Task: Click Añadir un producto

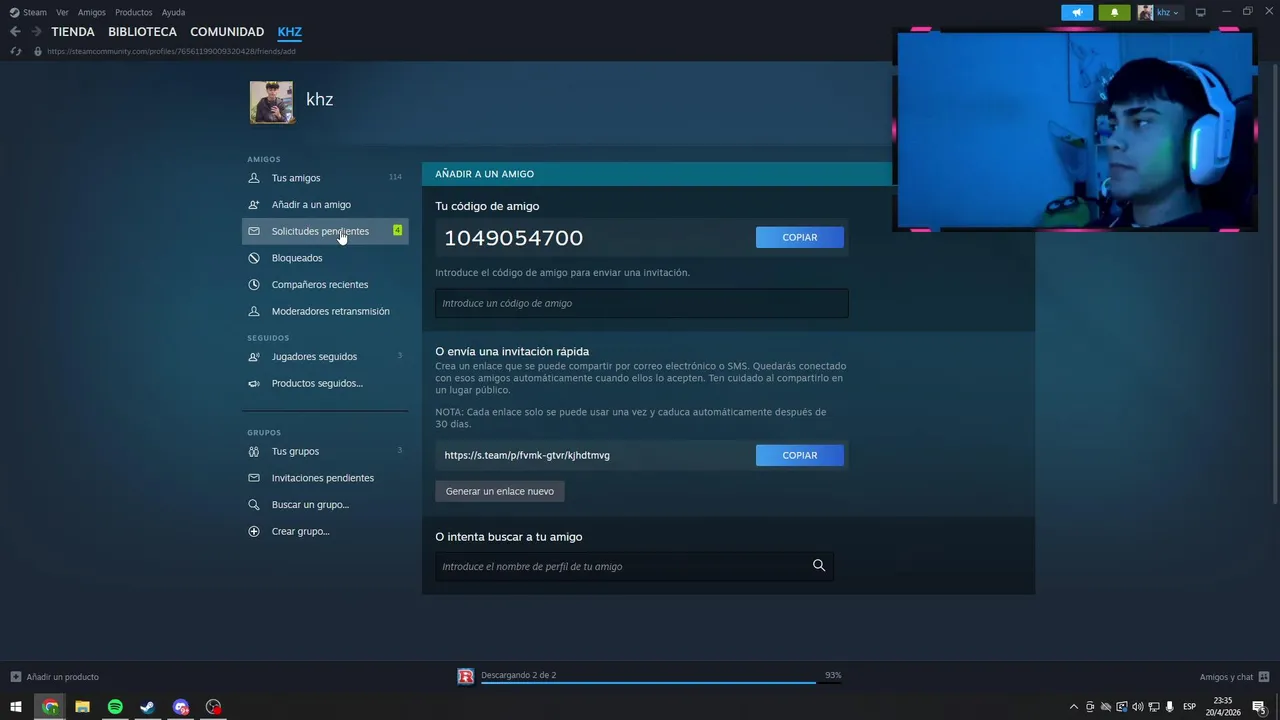Action: (x=55, y=677)
